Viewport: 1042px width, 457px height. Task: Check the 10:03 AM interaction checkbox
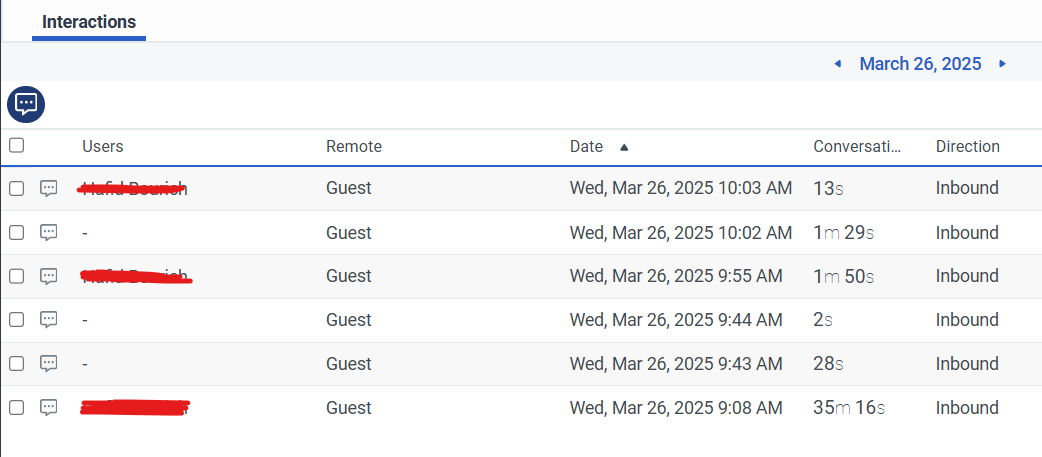tap(16, 188)
